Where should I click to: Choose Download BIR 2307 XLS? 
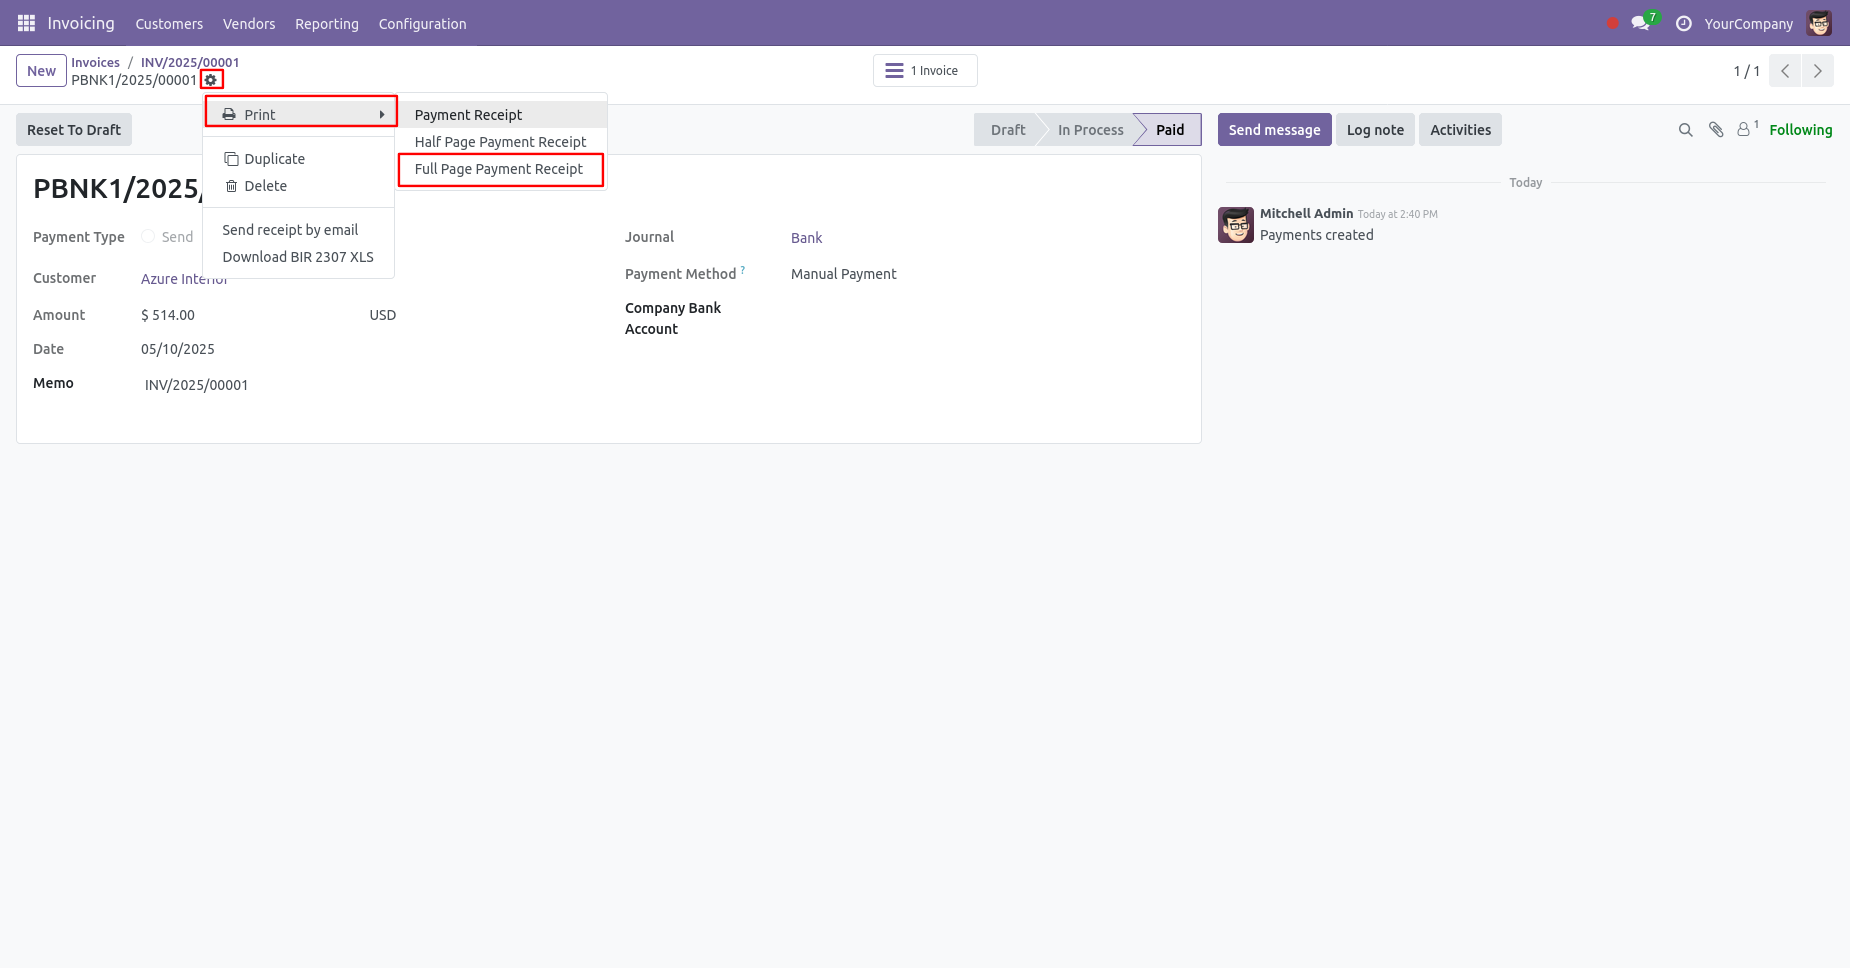pos(298,257)
